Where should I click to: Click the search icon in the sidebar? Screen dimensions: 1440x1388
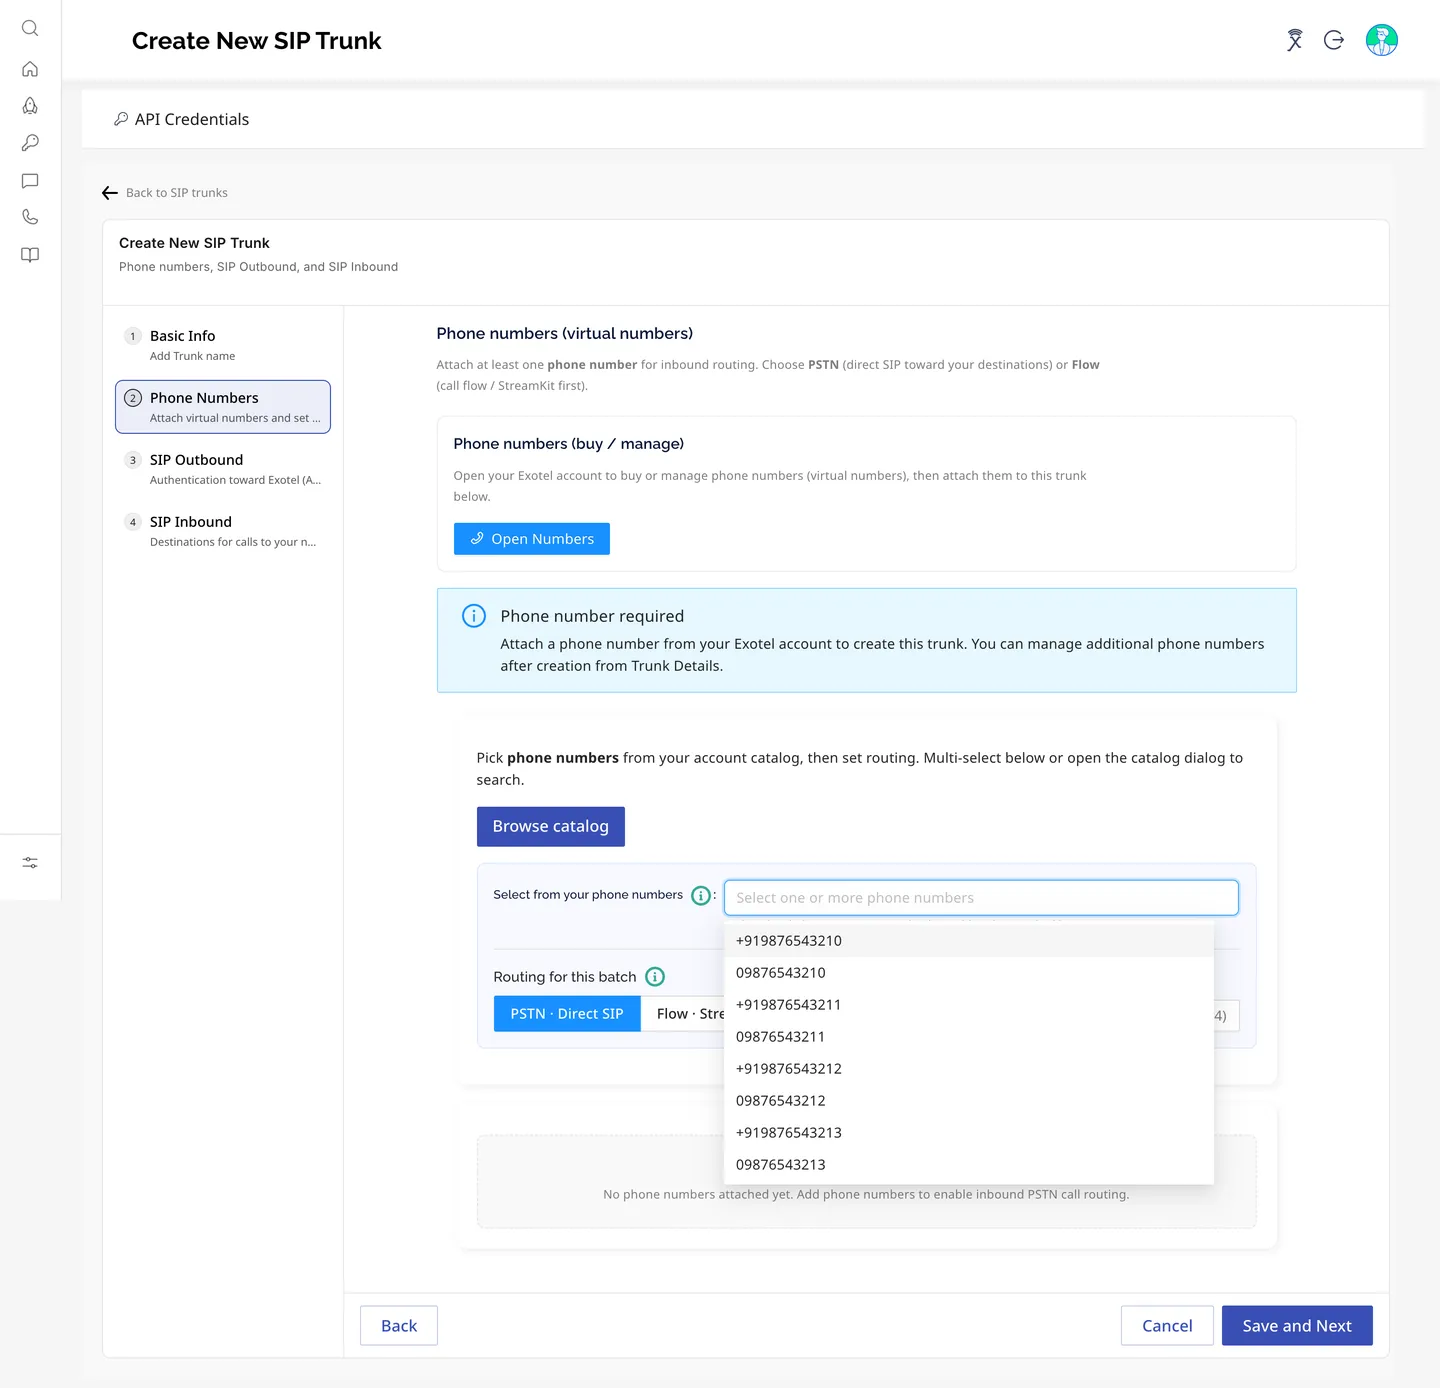pos(30,28)
